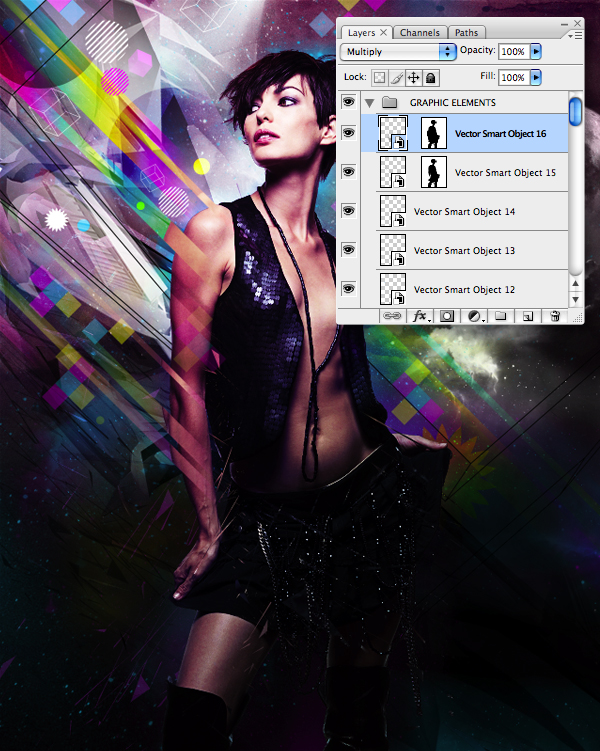
Task: Select Vector Smart Object 15 layer thumbnail
Action: click(x=393, y=172)
